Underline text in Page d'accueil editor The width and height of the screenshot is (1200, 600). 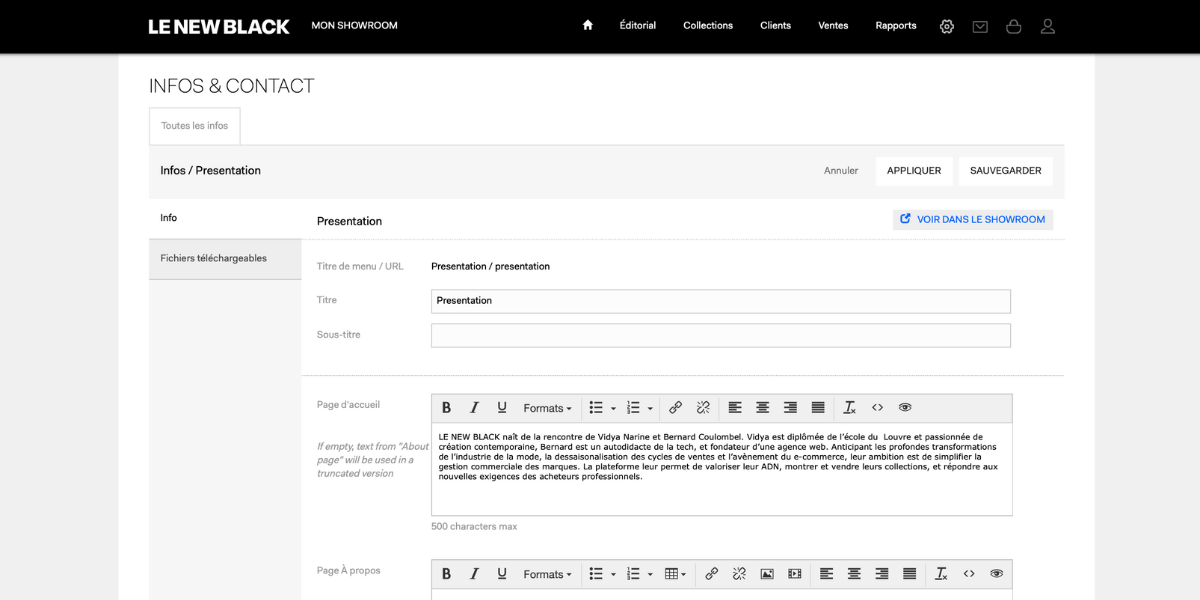coord(502,408)
